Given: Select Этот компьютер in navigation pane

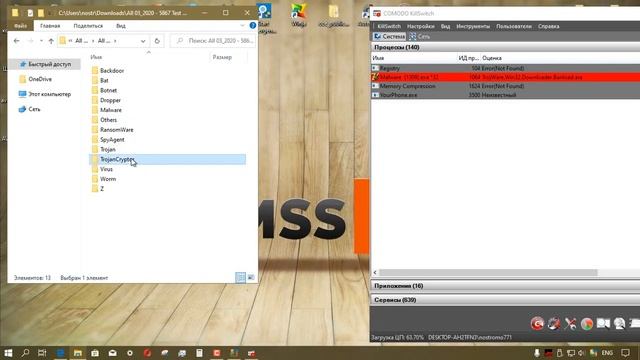Looking at the screenshot, I should click(45, 94).
